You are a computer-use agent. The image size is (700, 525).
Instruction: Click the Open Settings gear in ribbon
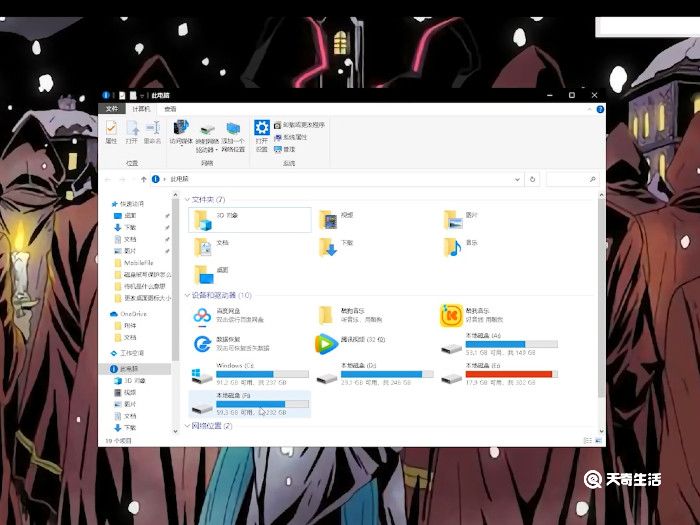[261, 129]
